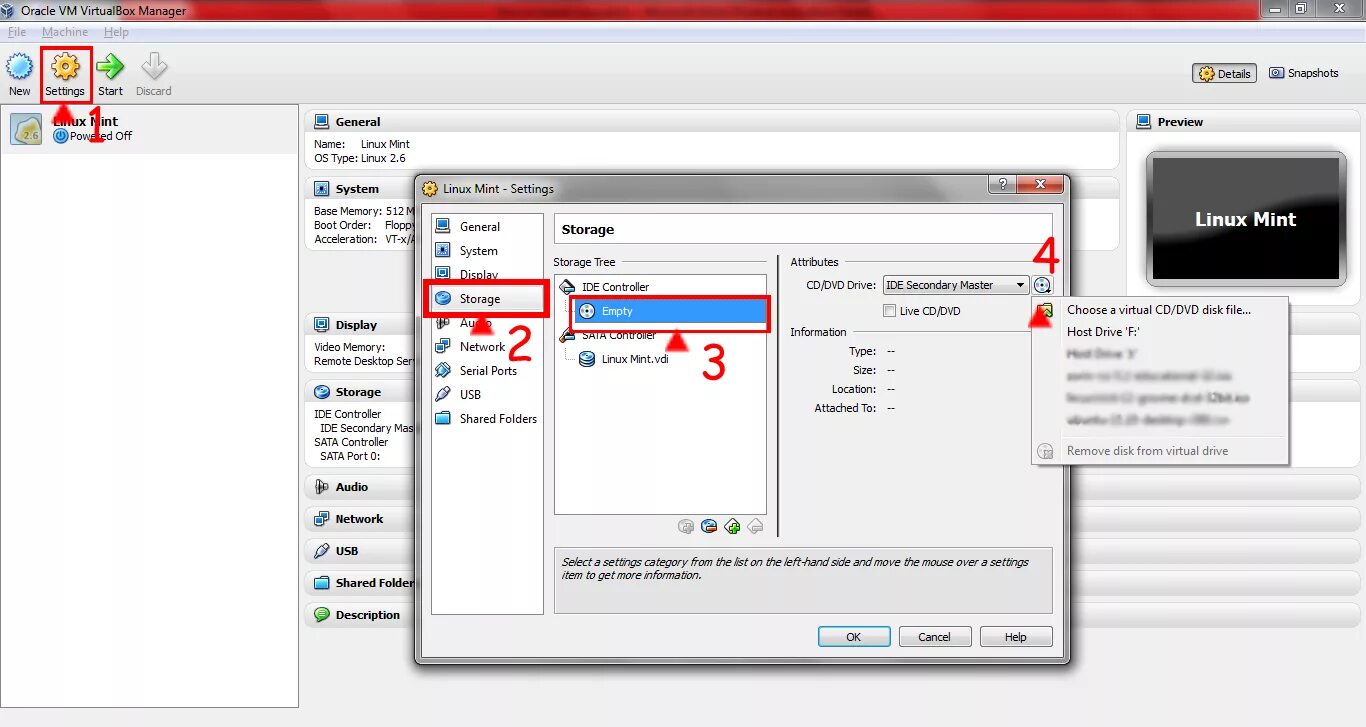Select the Linux Mint VM in the list
This screenshot has height=727, width=1366.
pyautogui.click(x=150, y=129)
